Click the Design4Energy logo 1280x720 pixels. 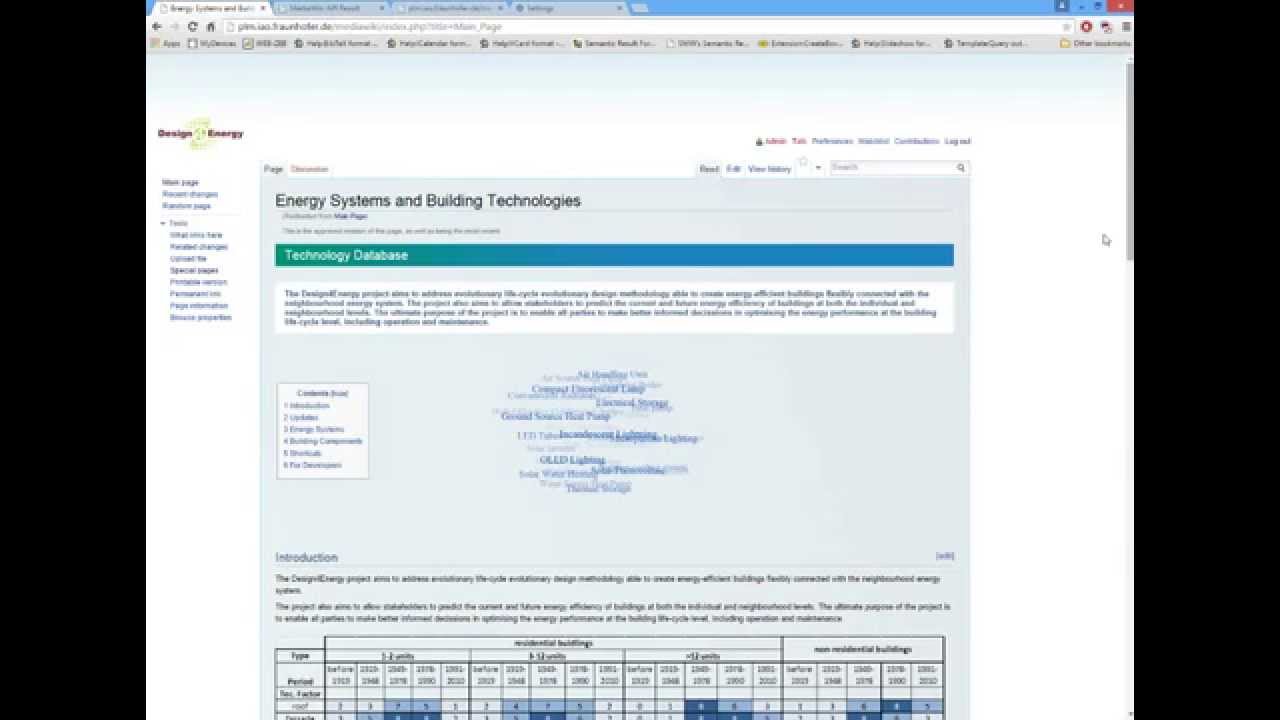(x=200, y=133)
